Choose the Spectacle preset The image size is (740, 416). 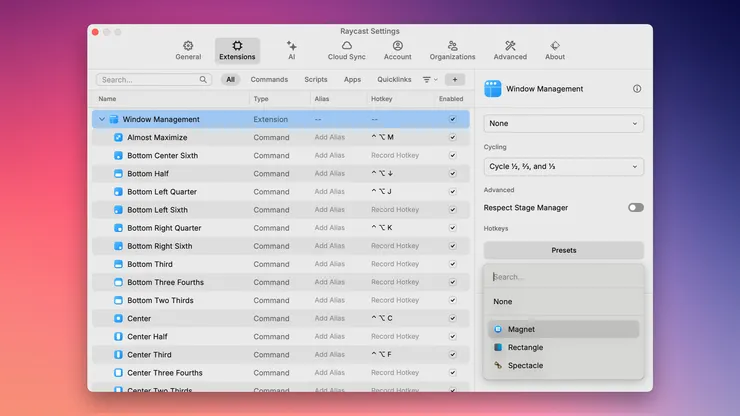pyautogui.click(x=563, y=365)
